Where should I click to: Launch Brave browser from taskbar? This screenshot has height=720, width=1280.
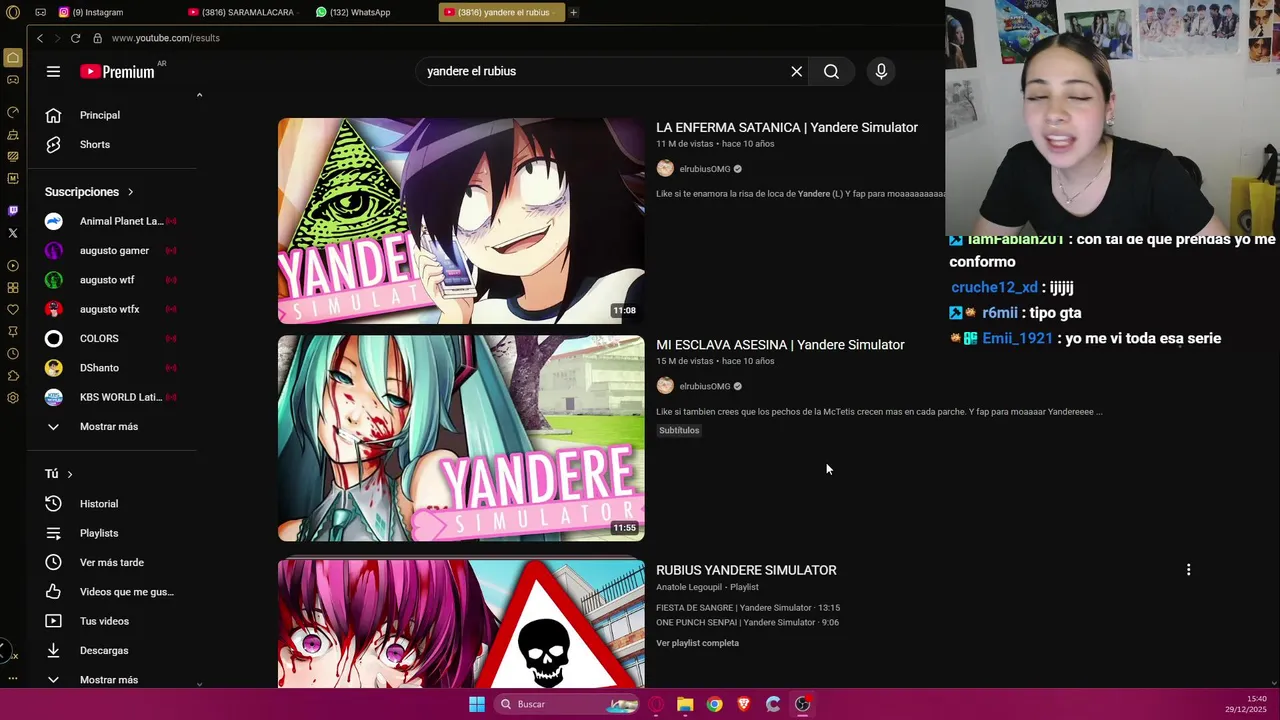[744, 704]
